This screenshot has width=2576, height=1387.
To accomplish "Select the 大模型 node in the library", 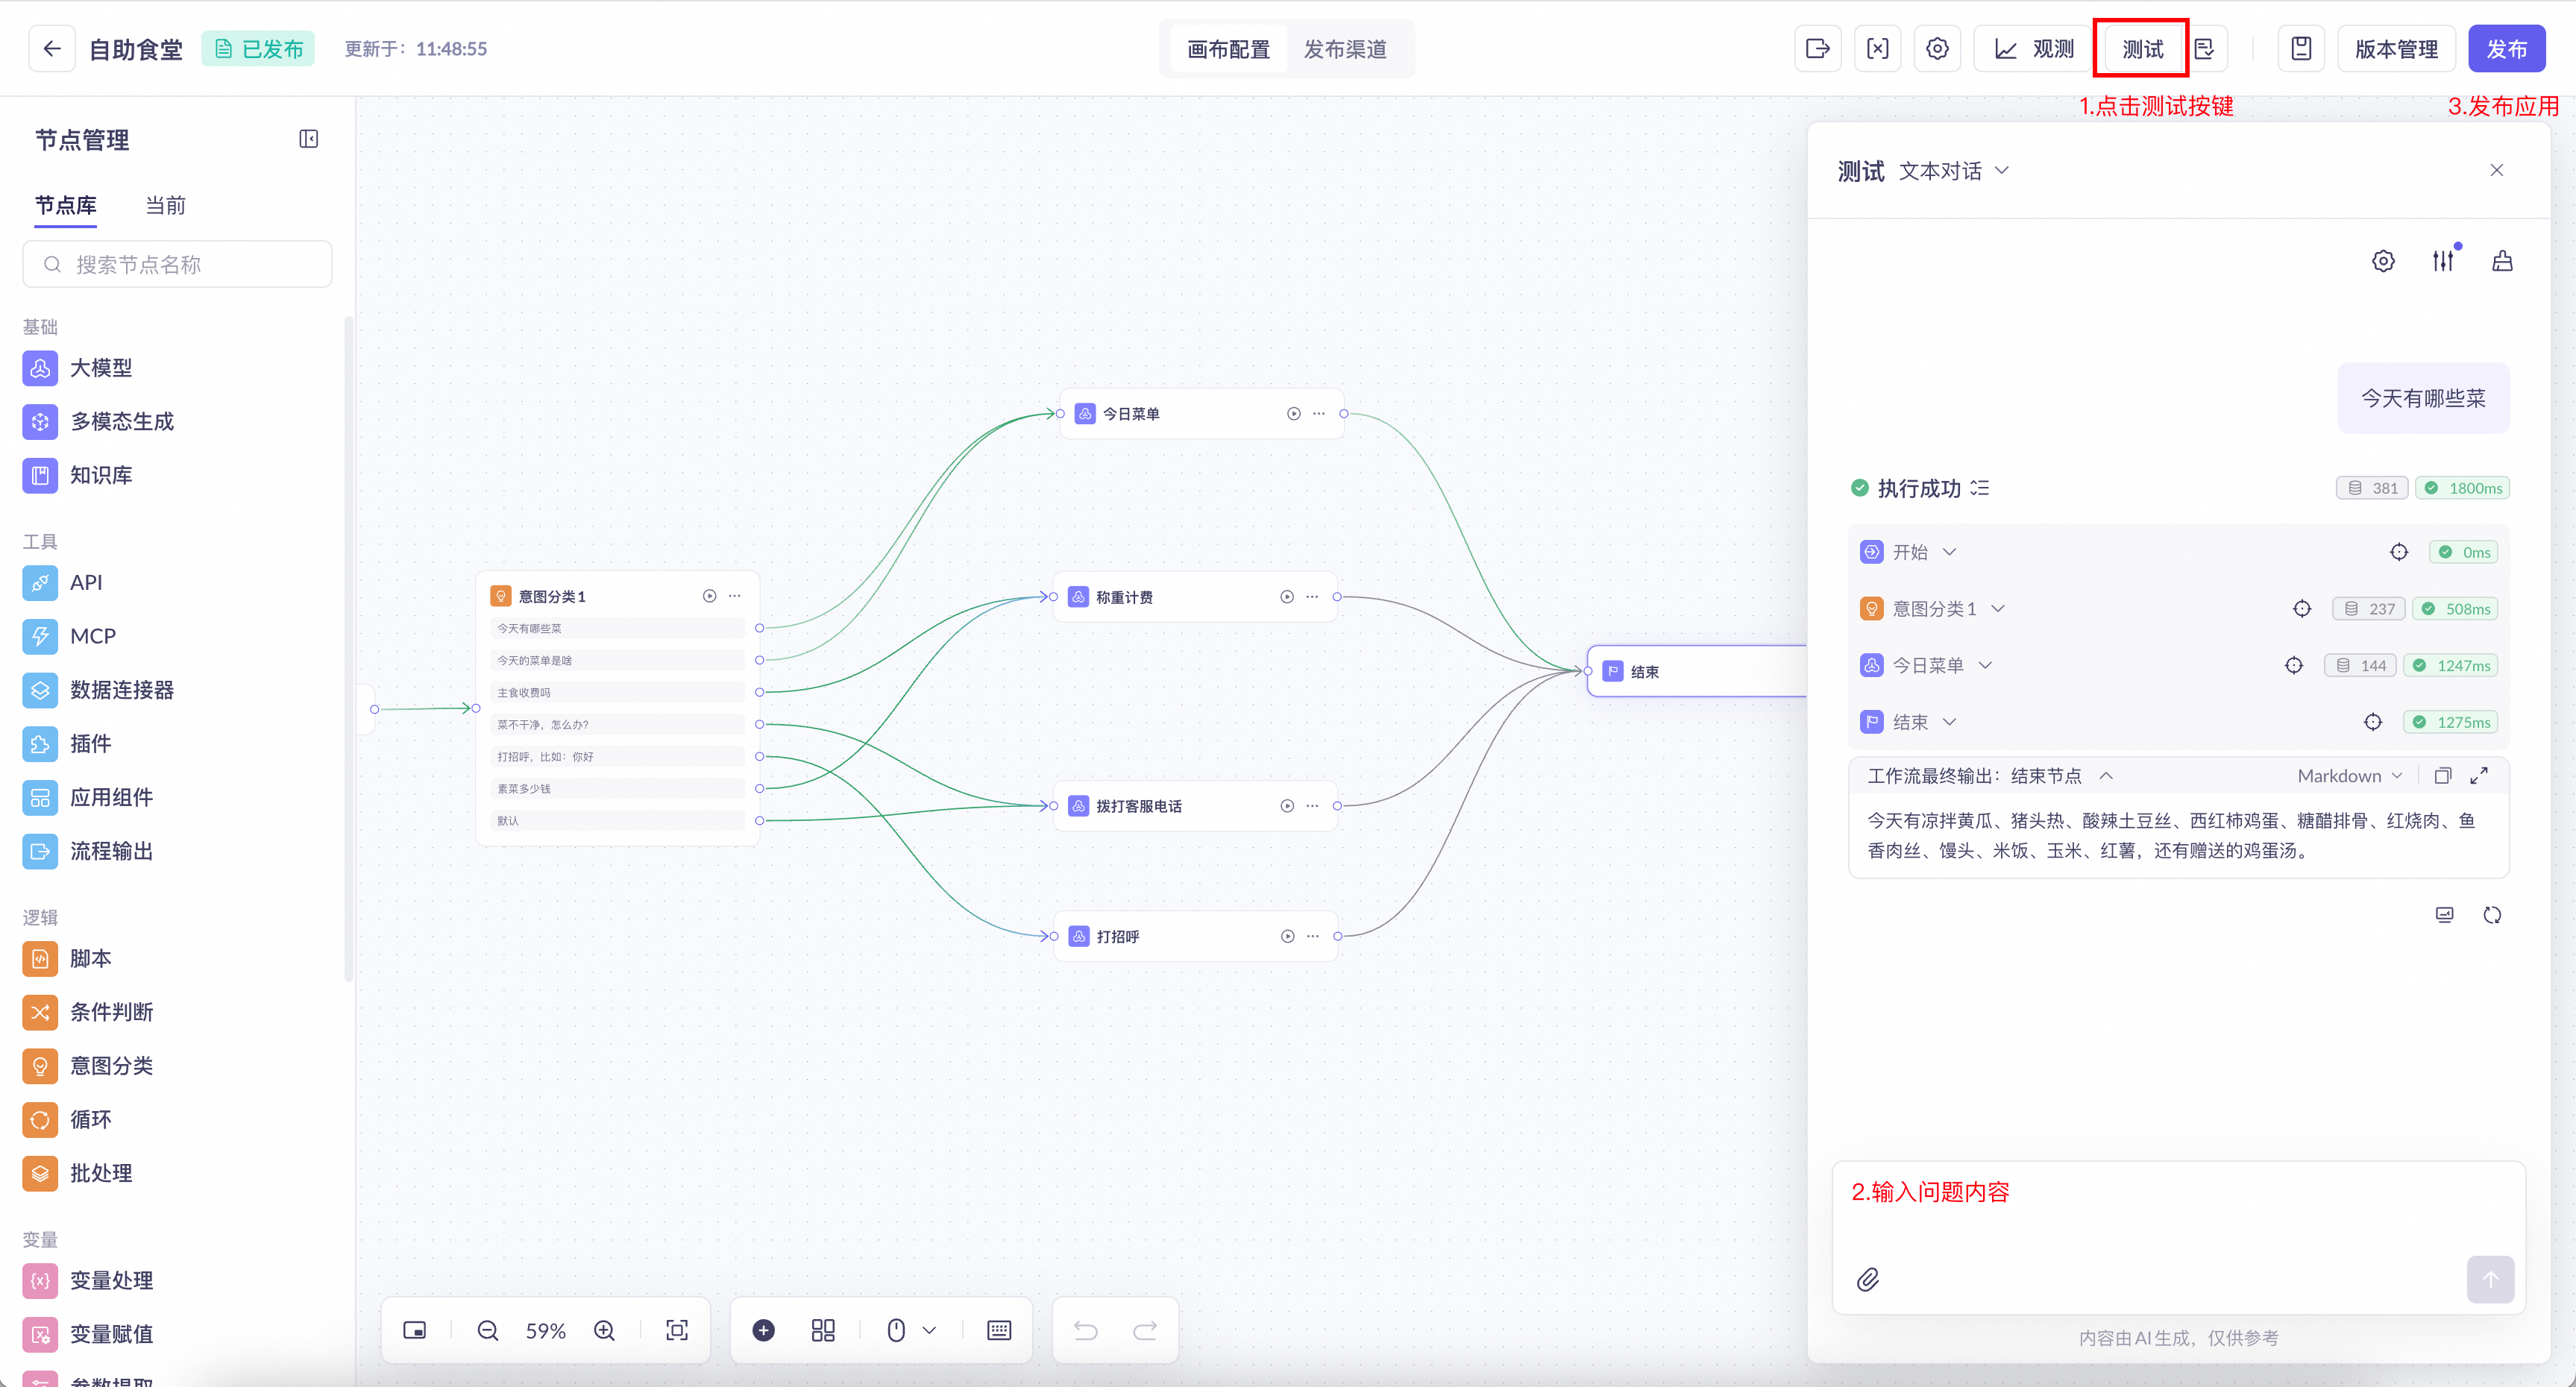I will tap(78, 368).
